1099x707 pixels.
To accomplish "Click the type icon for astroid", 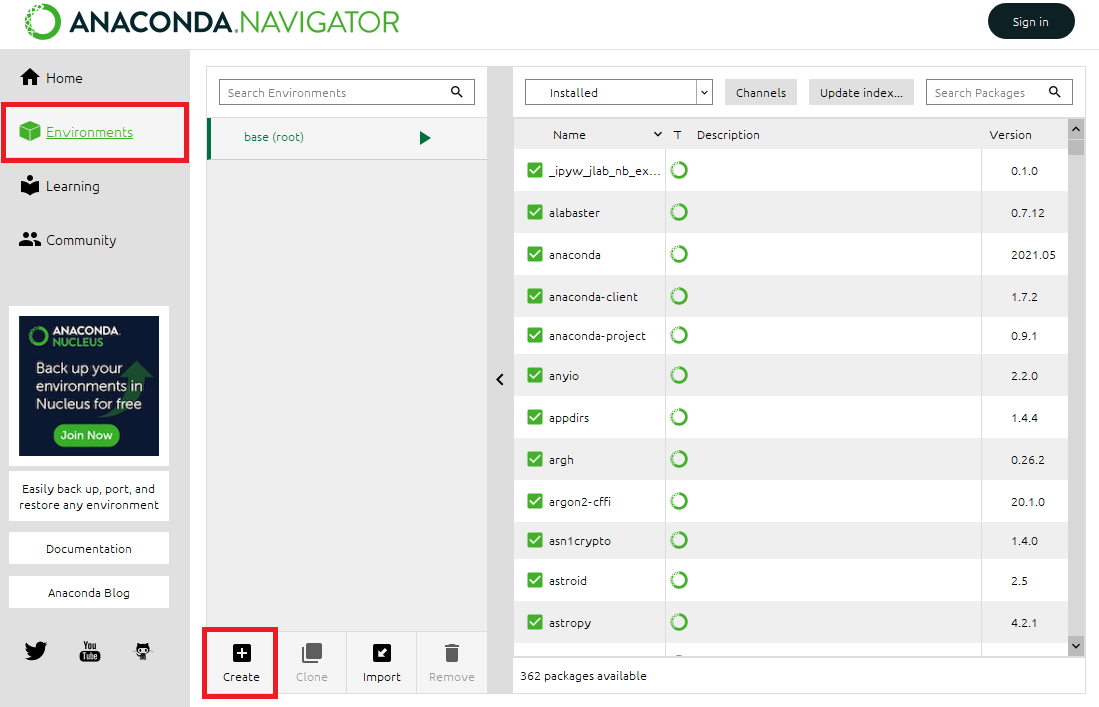I will point(678,580).
